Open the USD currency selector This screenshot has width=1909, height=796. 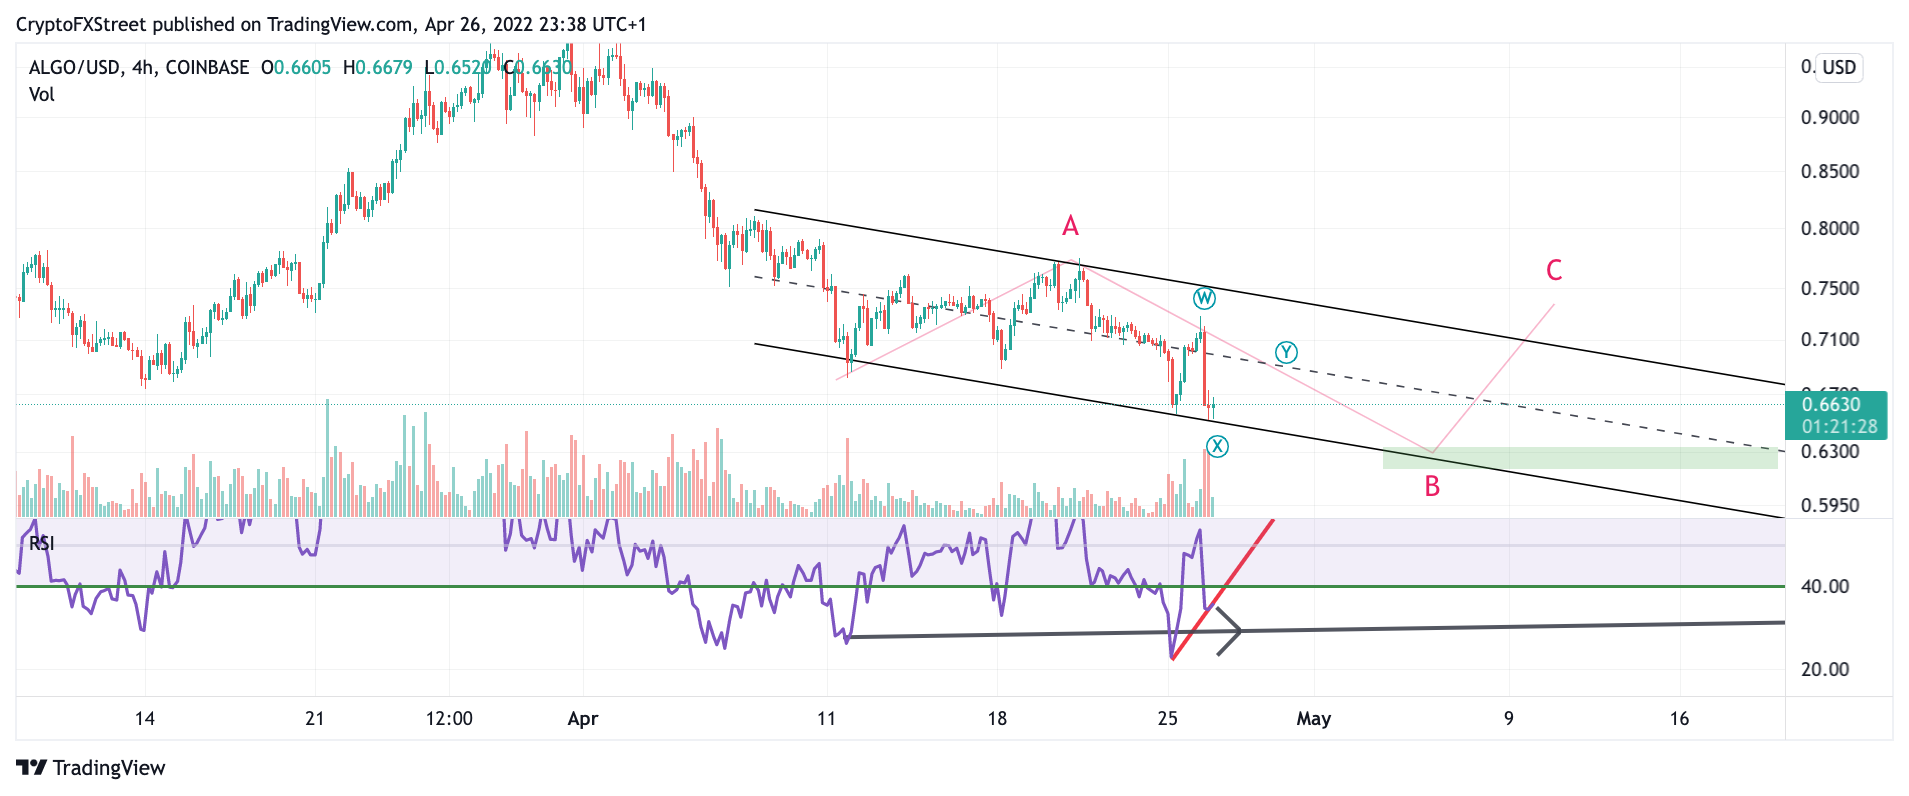click(x=1839, y=67)
